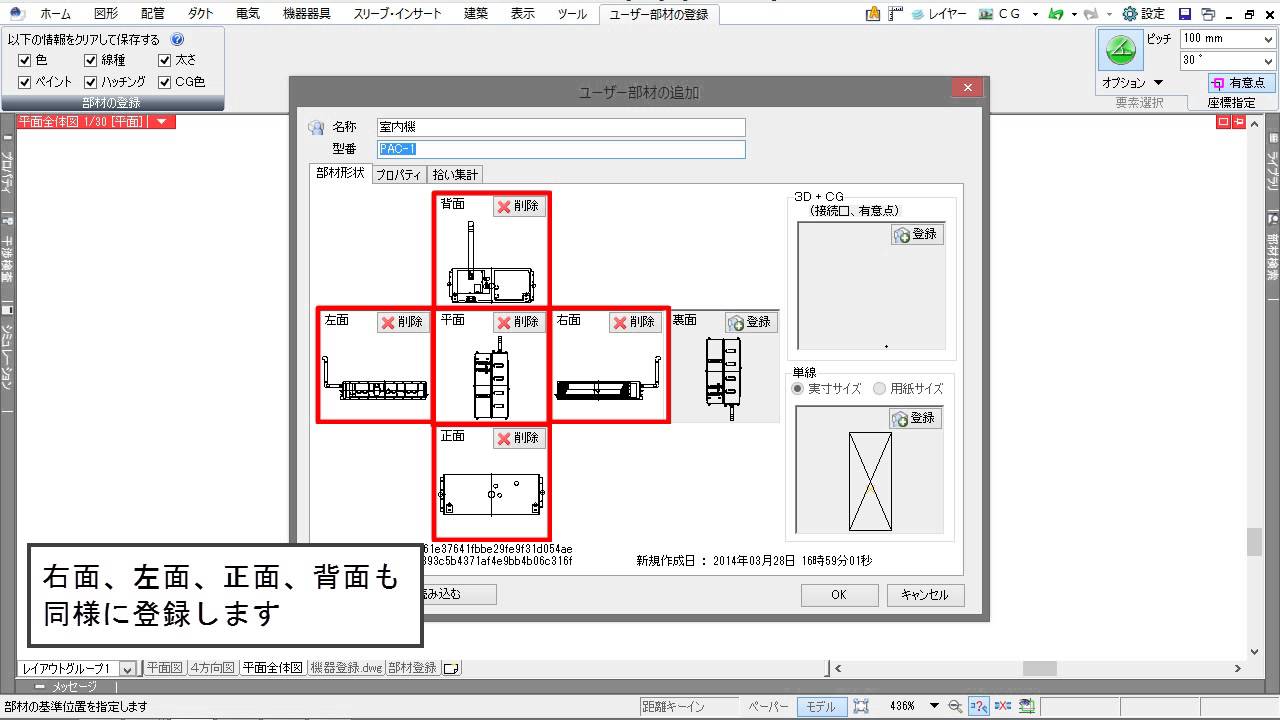Switch to 4方向図 sheet tab
This screenshot has height=720, width=1280.
click(x=213, y=668)
